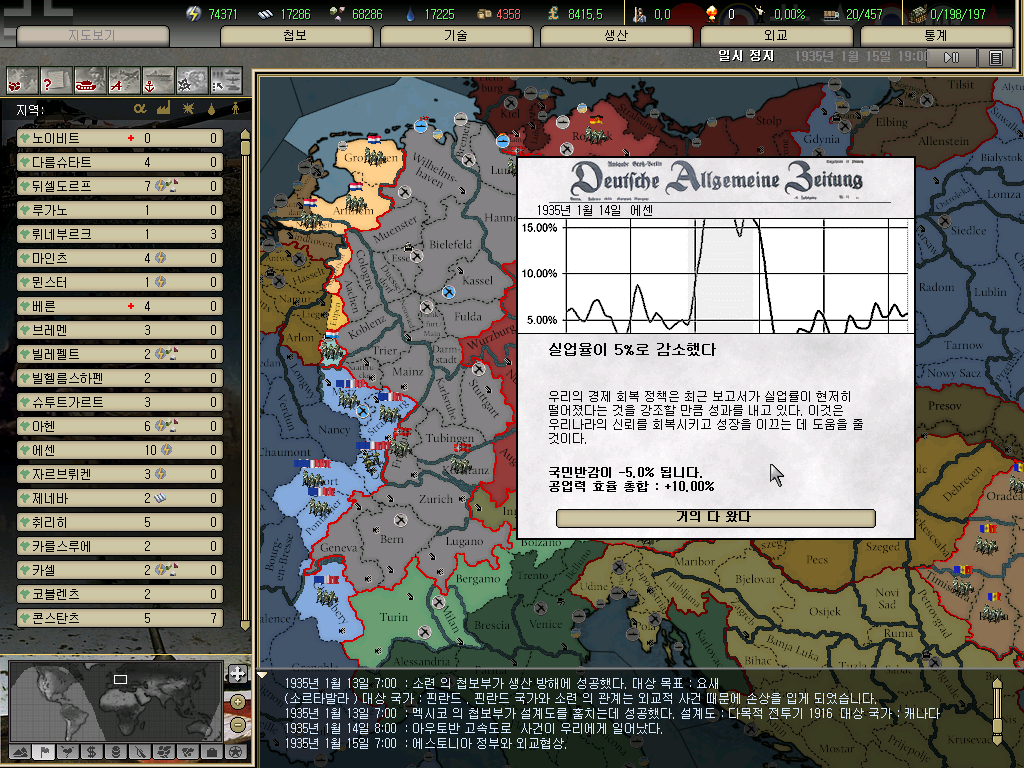Select weather map mode icon
This screenshot has height=768, width=1024.
pos(68,752)
